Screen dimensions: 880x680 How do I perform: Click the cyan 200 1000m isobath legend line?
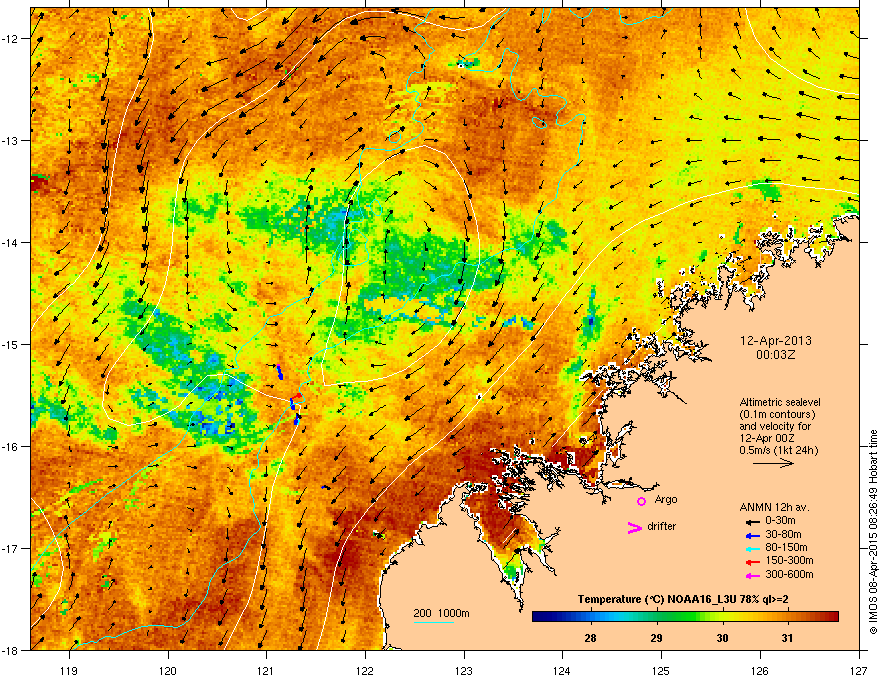click(433, 622)
